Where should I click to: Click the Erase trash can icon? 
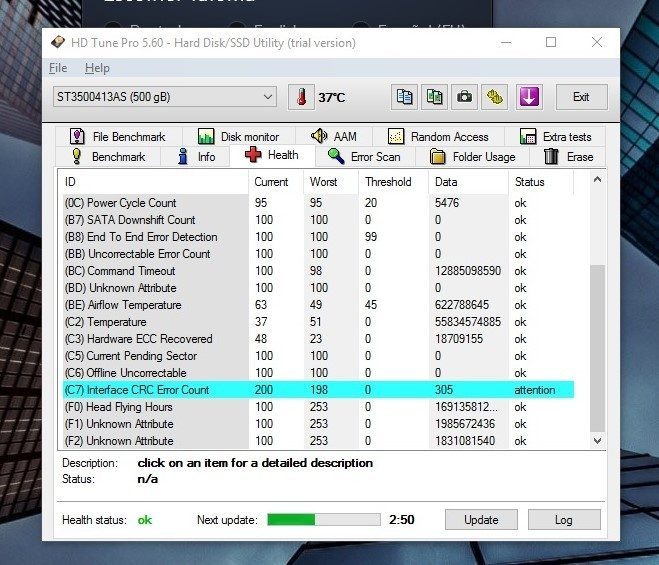tap(551, 156)
